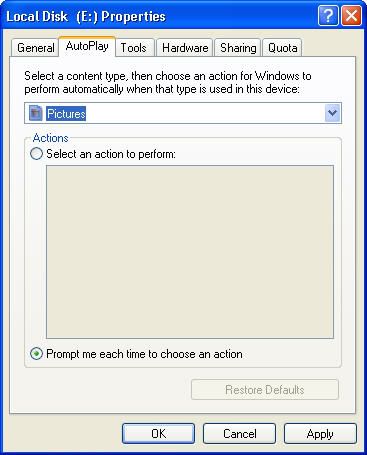
Task: Open the Sharing tab
Action: coord(238,48)
